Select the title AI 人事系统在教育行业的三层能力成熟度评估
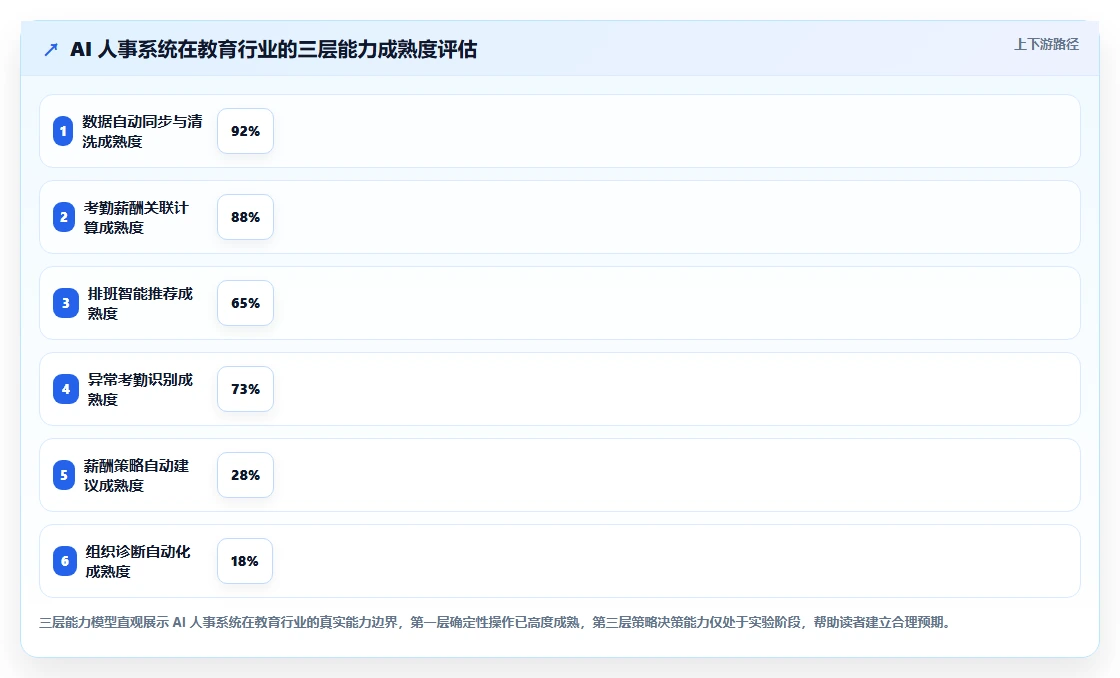Viewport: 1120px width, 678px height. (274, 49)
